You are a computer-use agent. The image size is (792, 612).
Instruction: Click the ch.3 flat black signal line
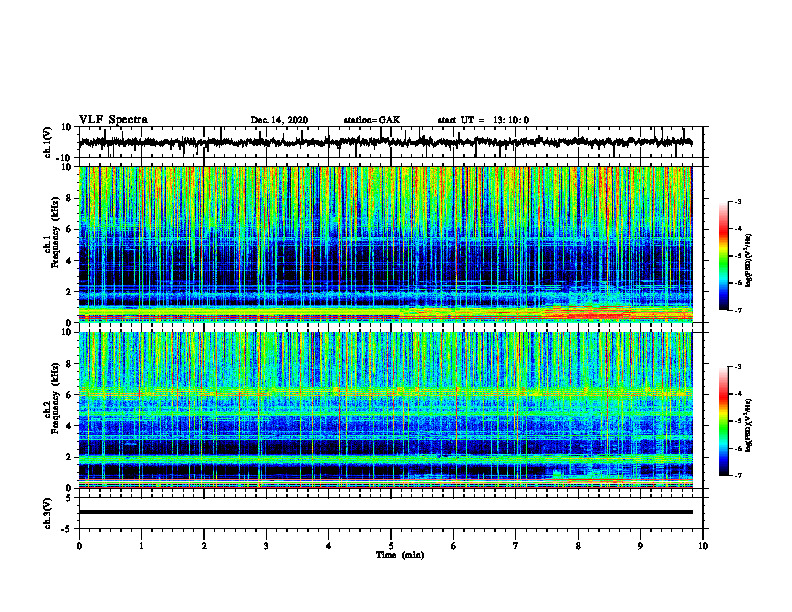[x=385, y=512]
